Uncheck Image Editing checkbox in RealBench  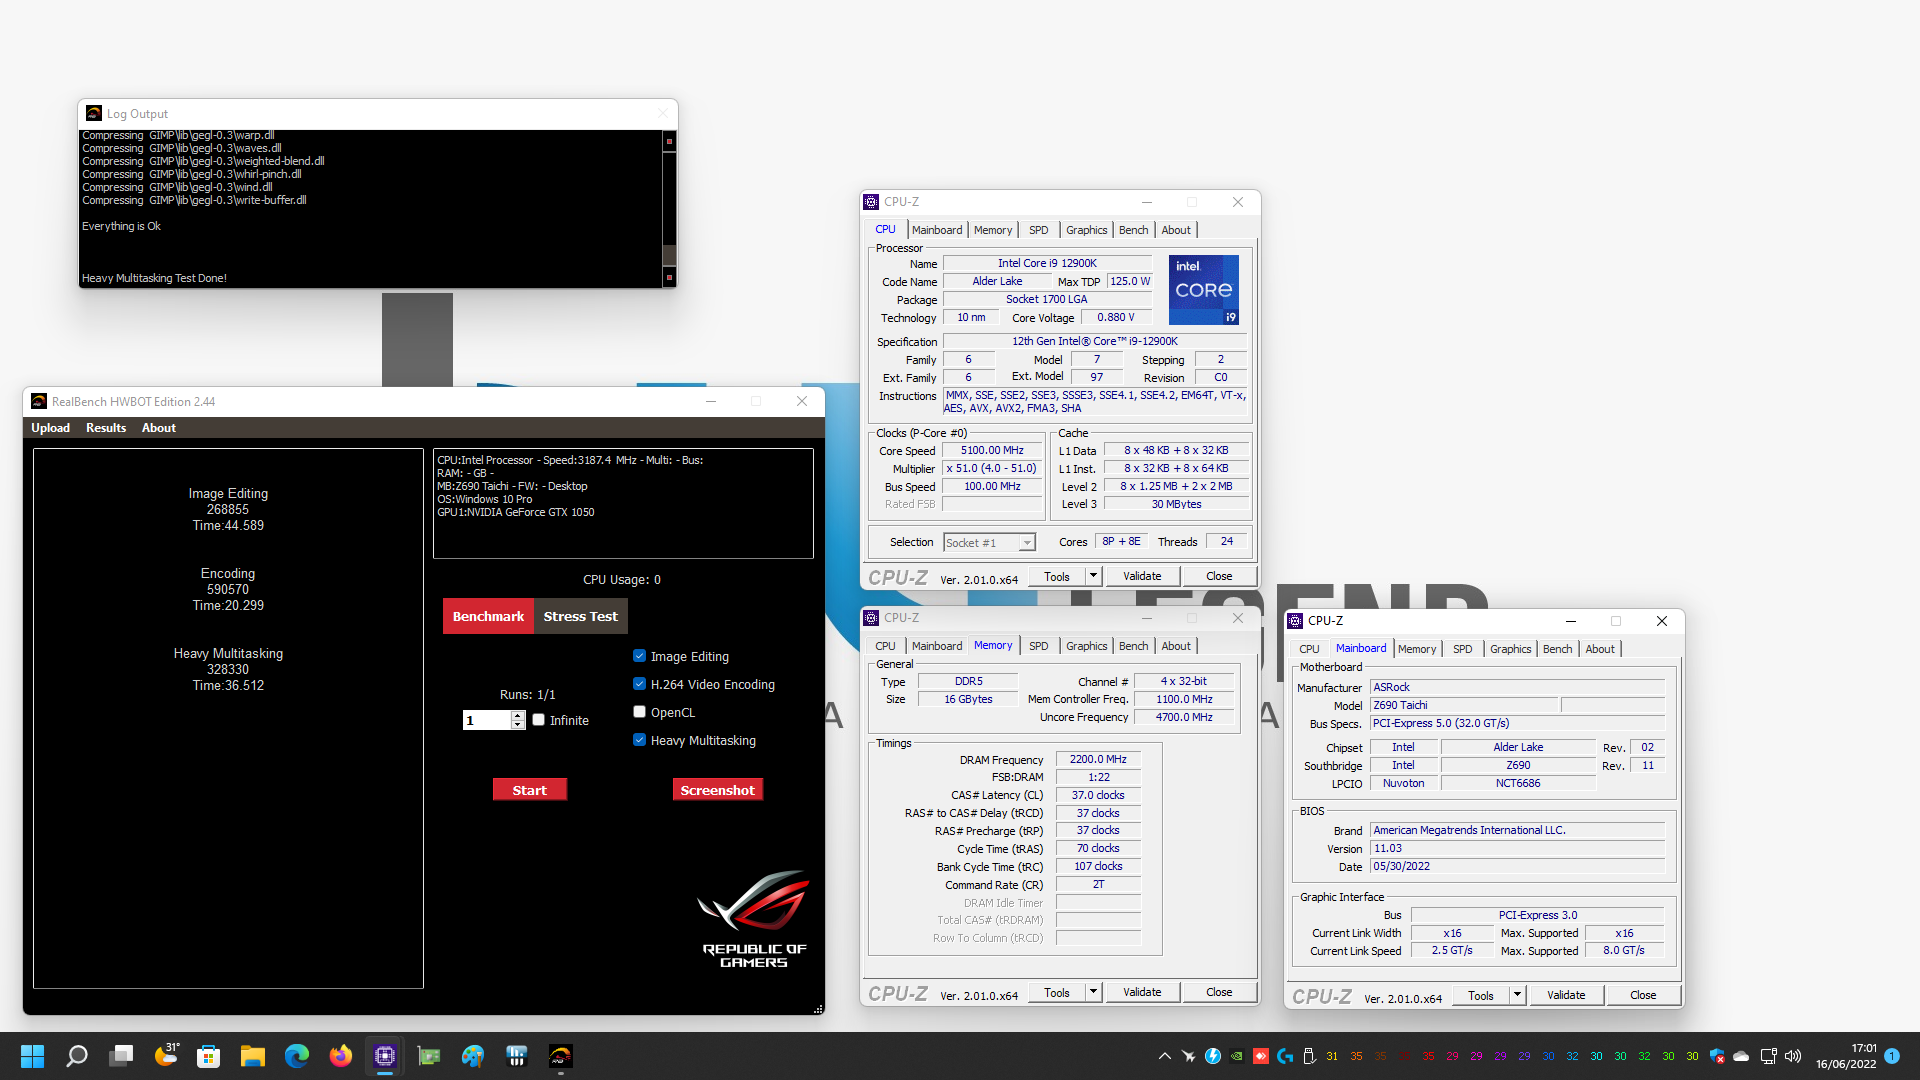(639, 656)
